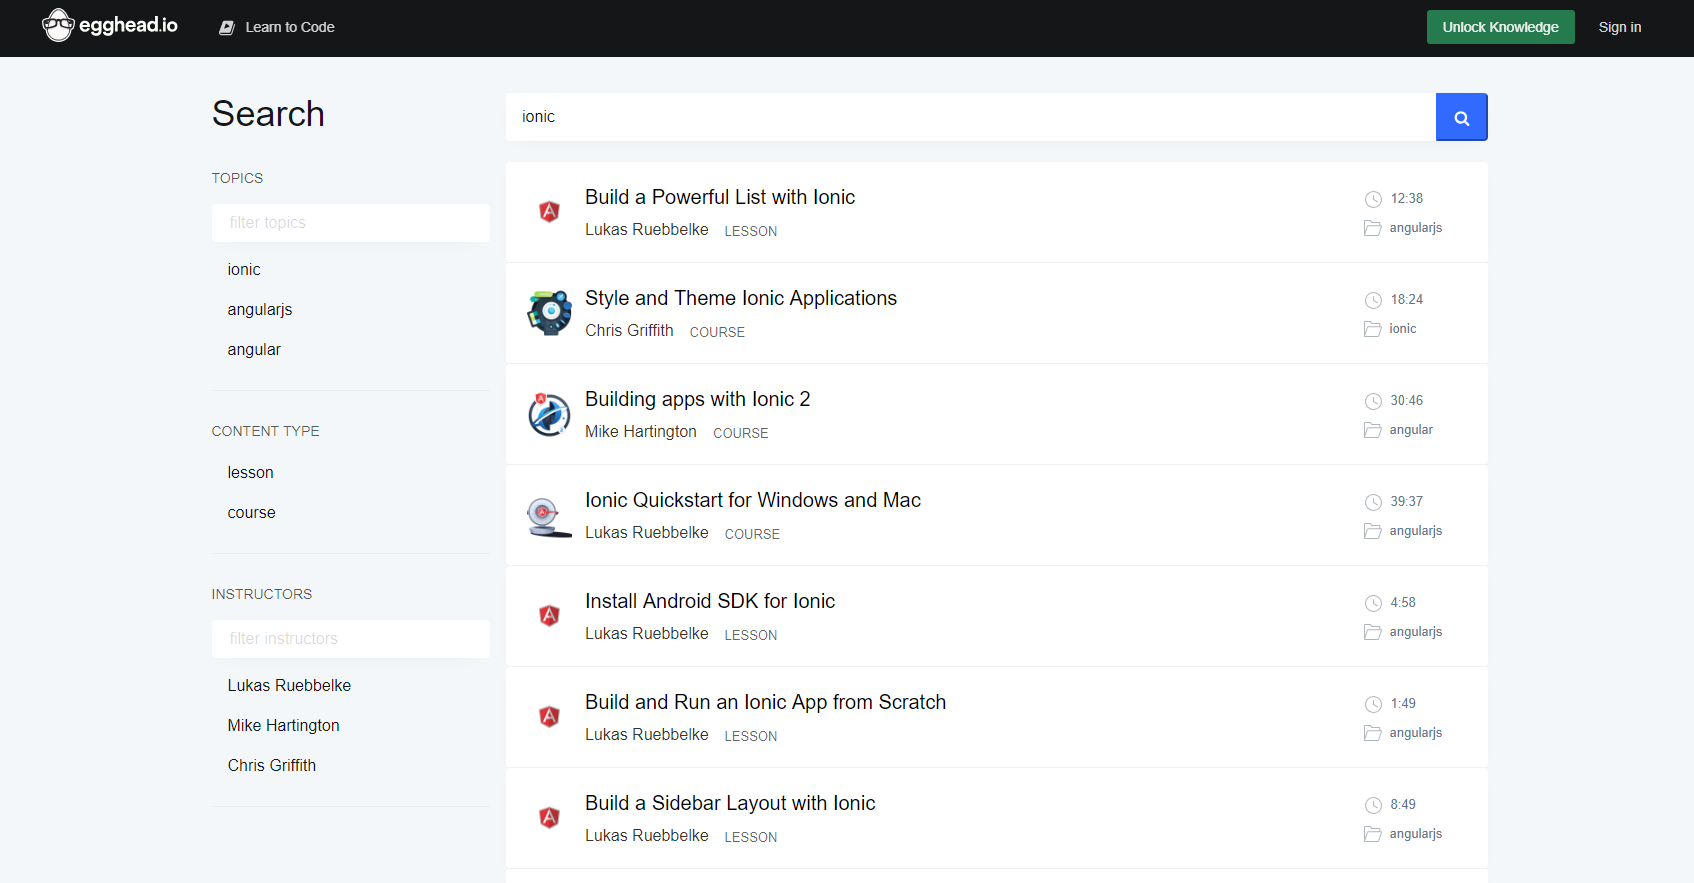The height and width of the screenshot is (883, 1694).
Task: Click the Ionic Quickstart course illustration icon
Action: tap(549, 516)
